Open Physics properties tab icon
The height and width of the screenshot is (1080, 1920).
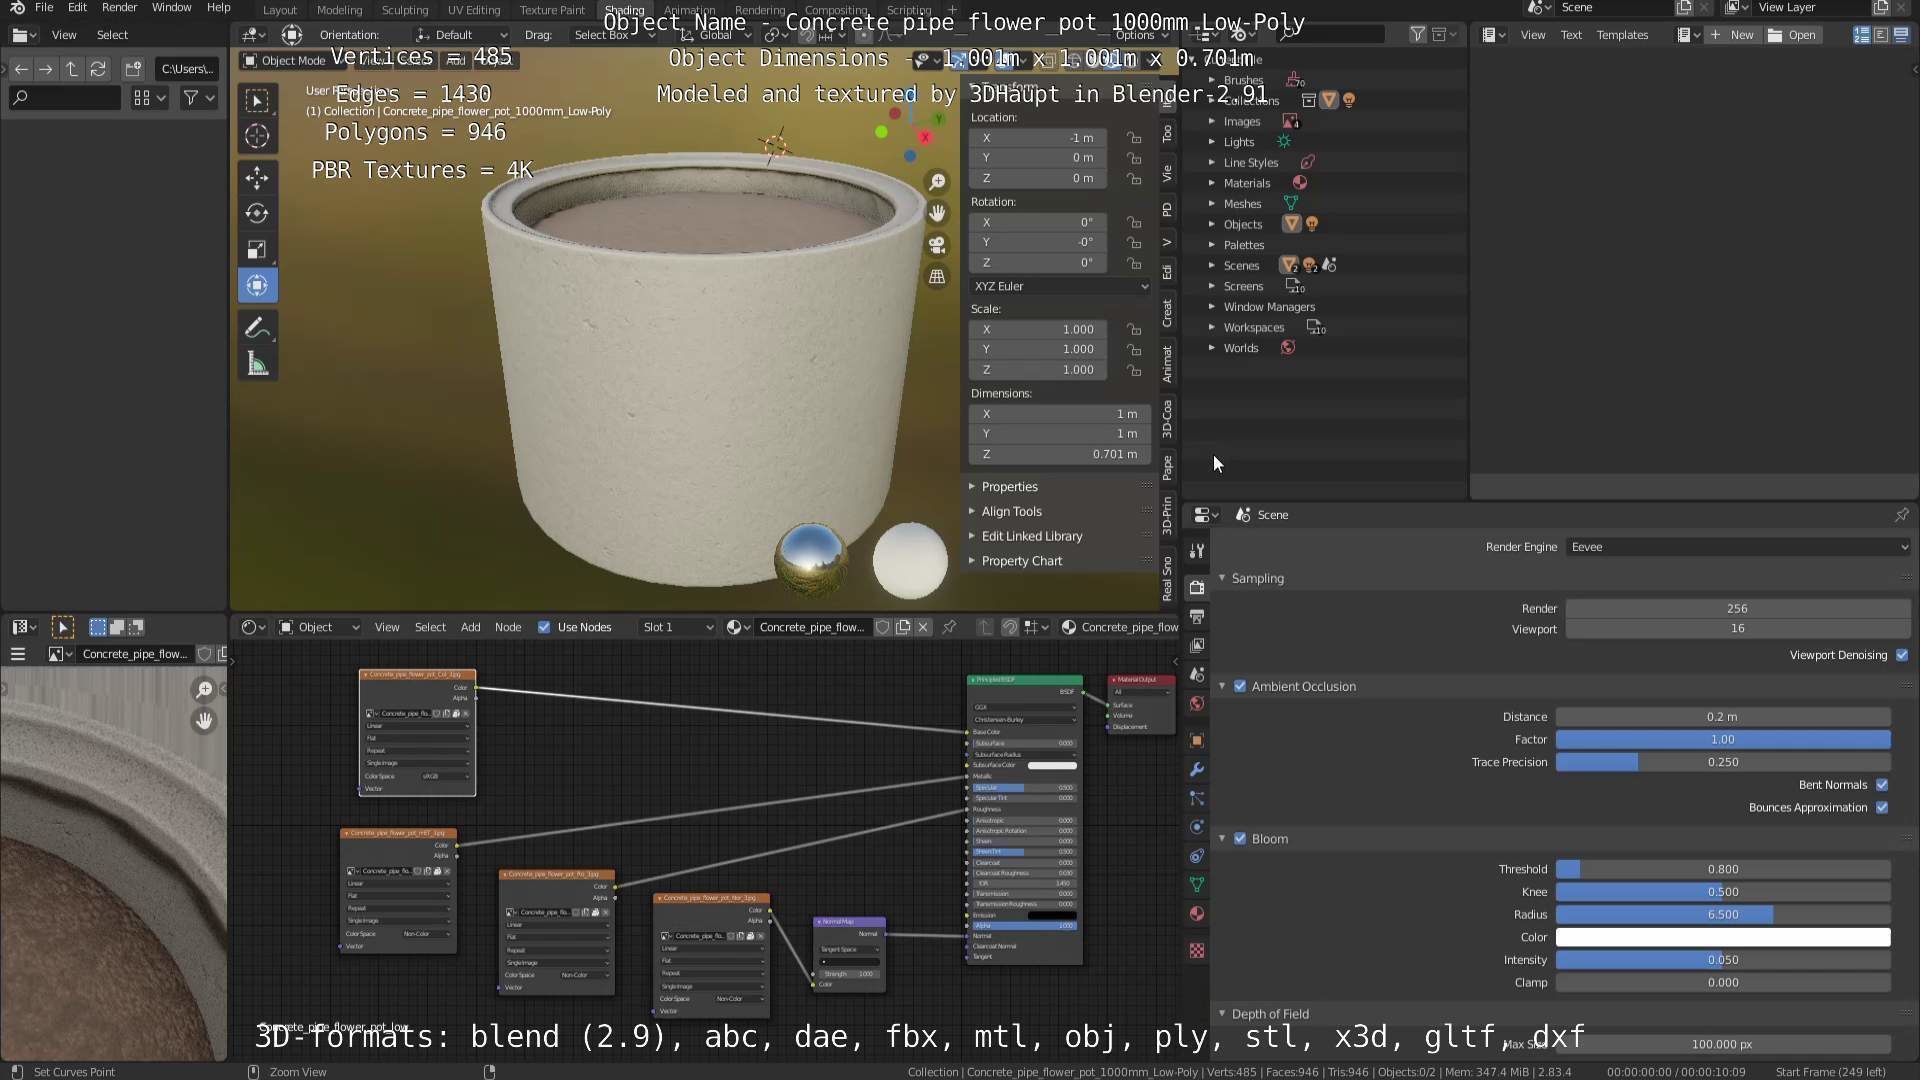click(x=1197, y=827)
